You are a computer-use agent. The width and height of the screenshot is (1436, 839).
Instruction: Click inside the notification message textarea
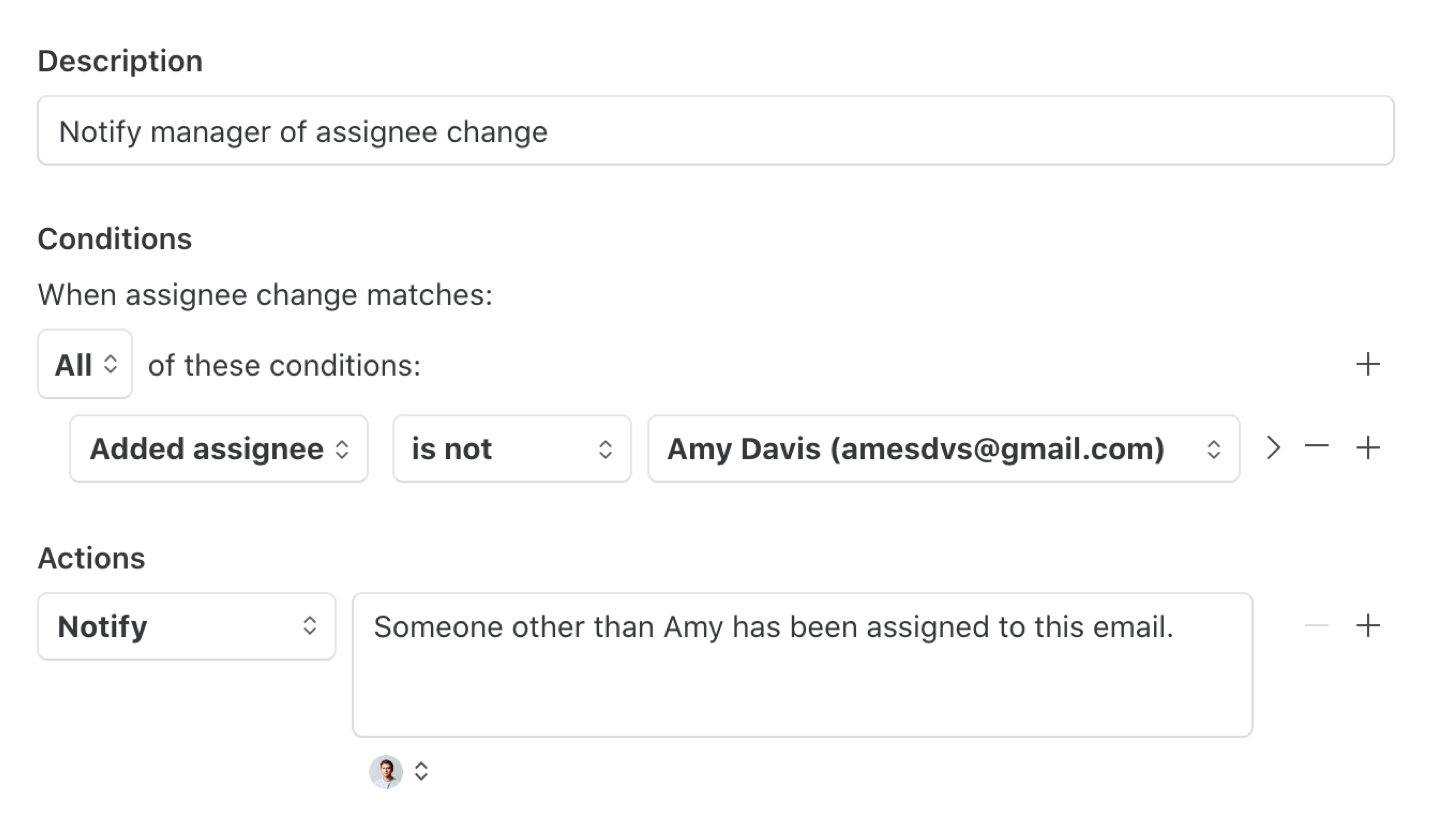pyautogui.click(x=800, y=665)
